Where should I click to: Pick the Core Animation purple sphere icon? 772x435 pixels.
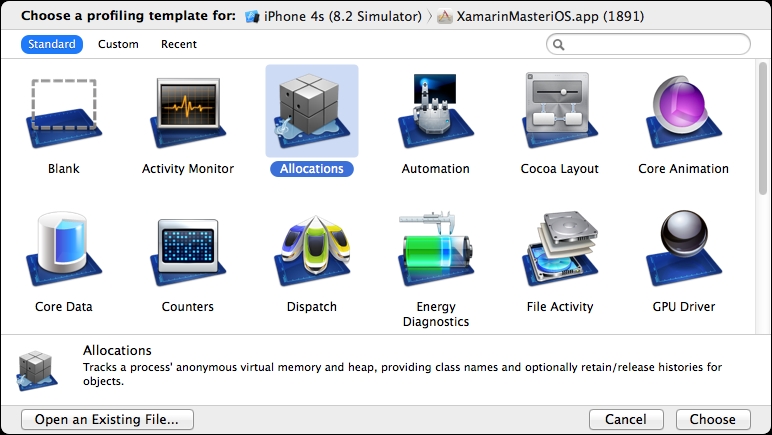coord(684,111)
